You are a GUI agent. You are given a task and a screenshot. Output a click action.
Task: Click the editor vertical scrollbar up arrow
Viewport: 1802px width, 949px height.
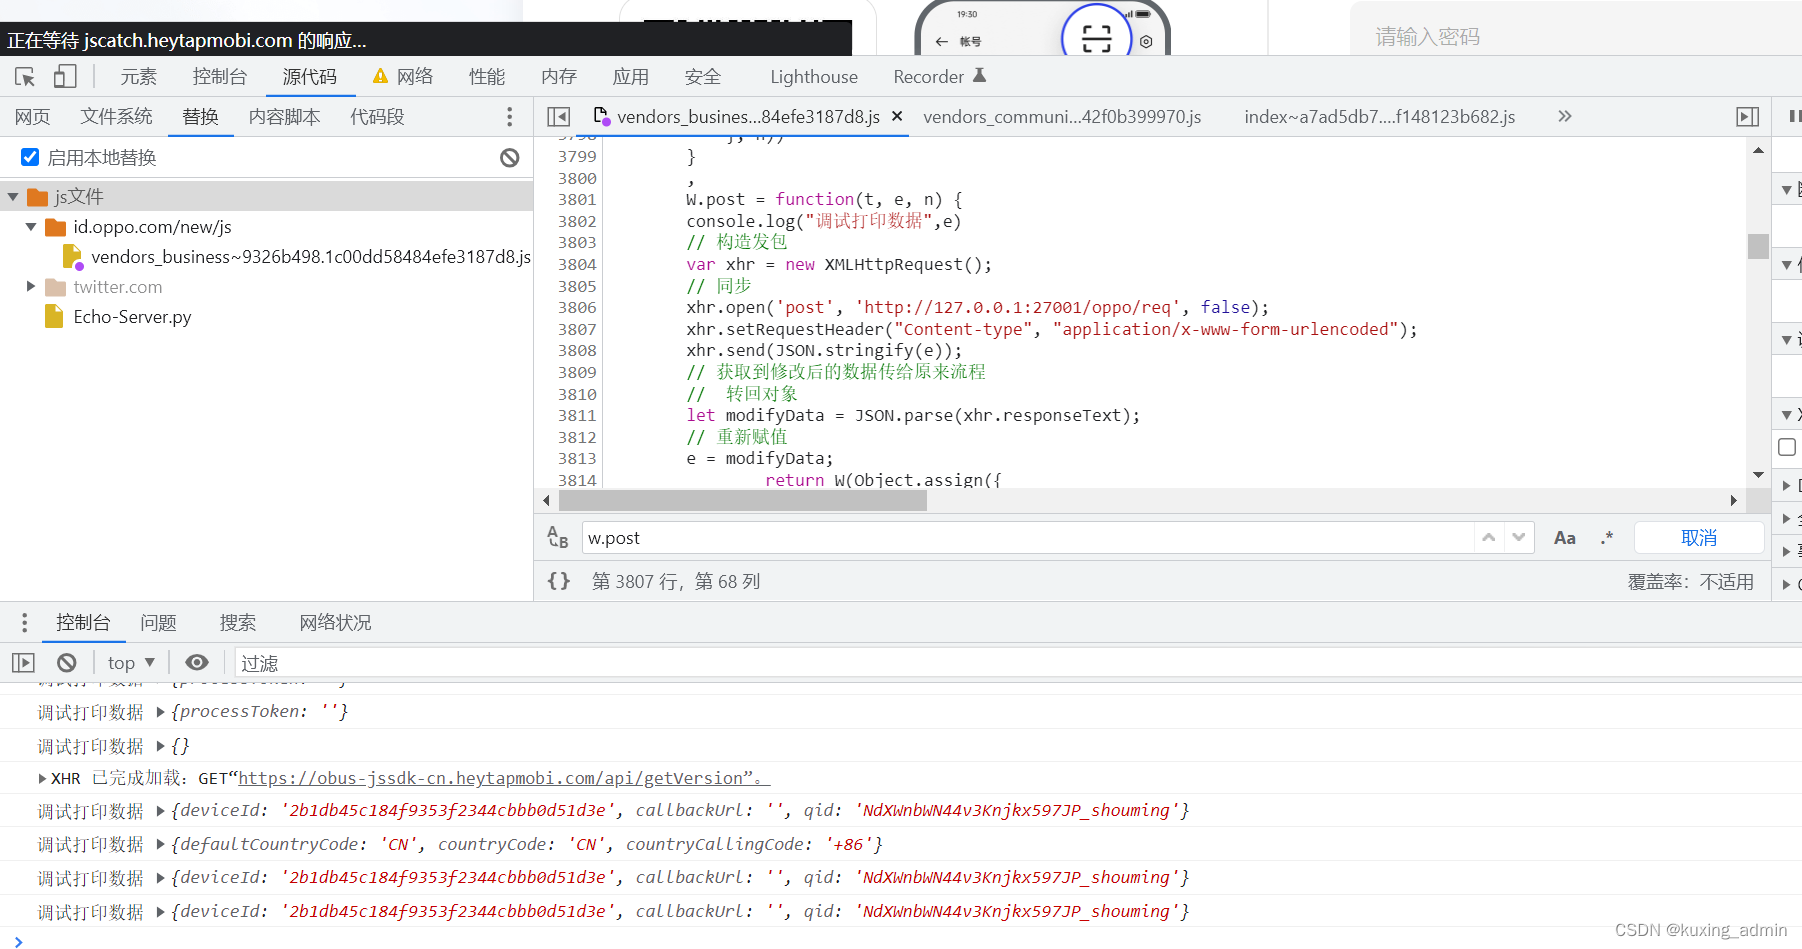click(x=1758, y=150)
